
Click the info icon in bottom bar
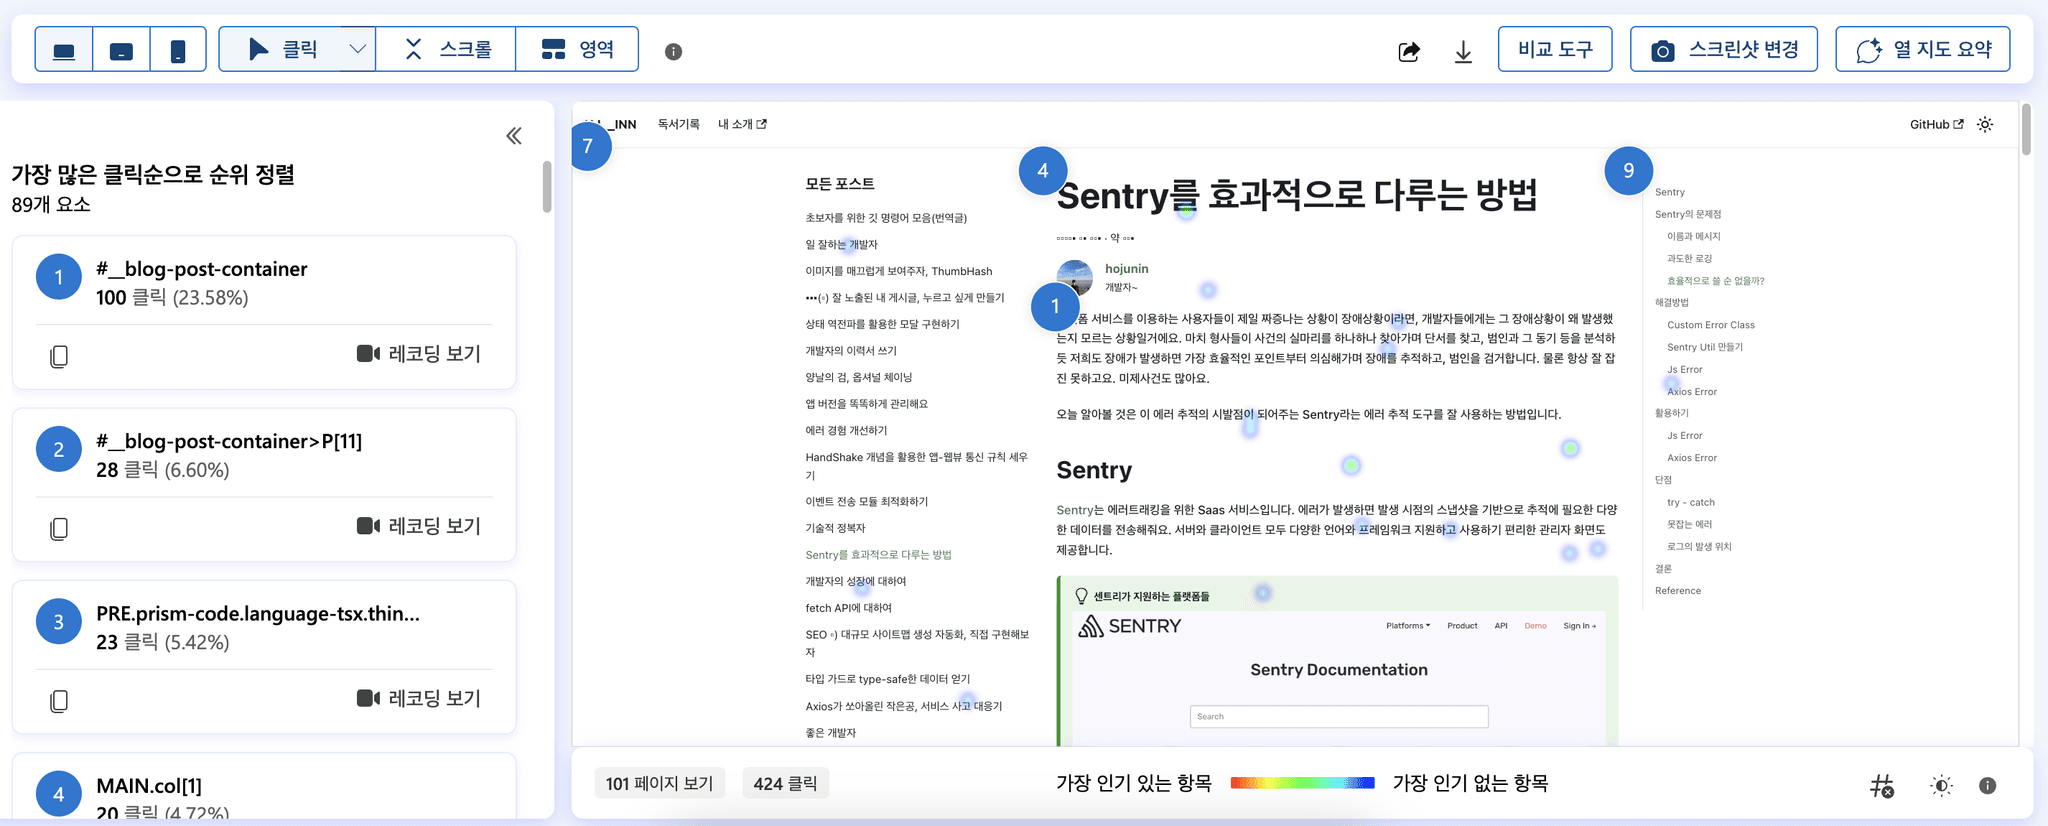[1988, 786]
